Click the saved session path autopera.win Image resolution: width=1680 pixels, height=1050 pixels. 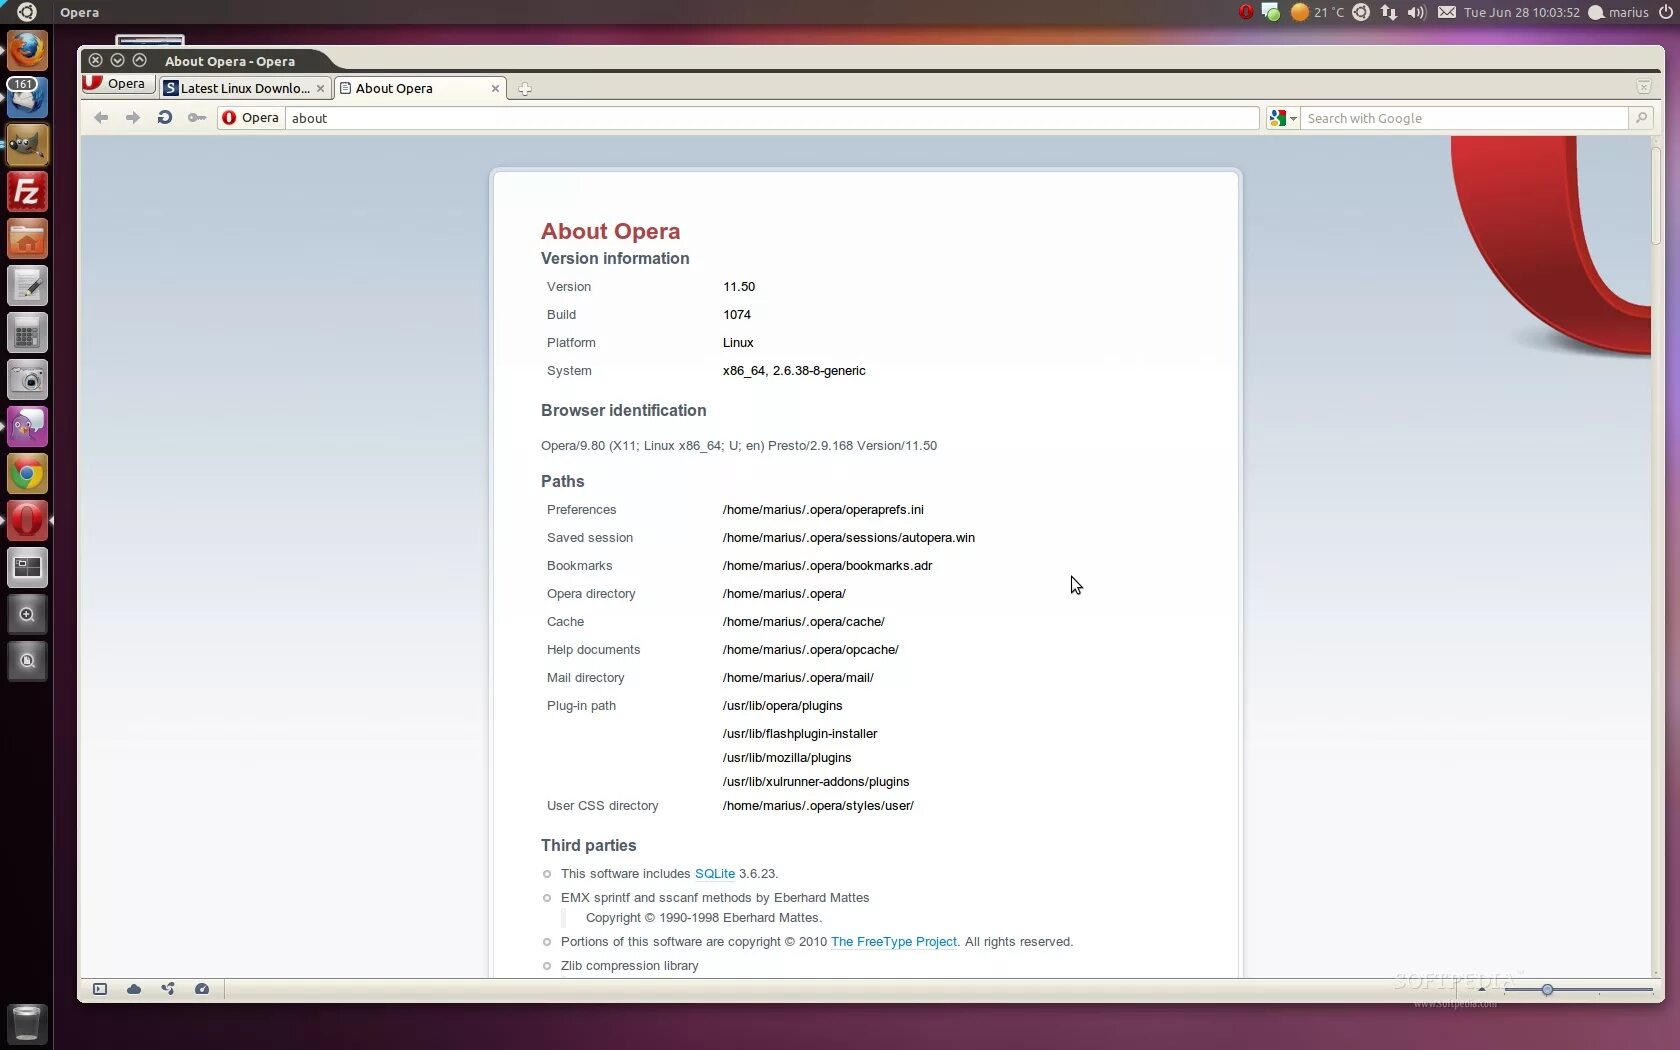tap(849, 538)
